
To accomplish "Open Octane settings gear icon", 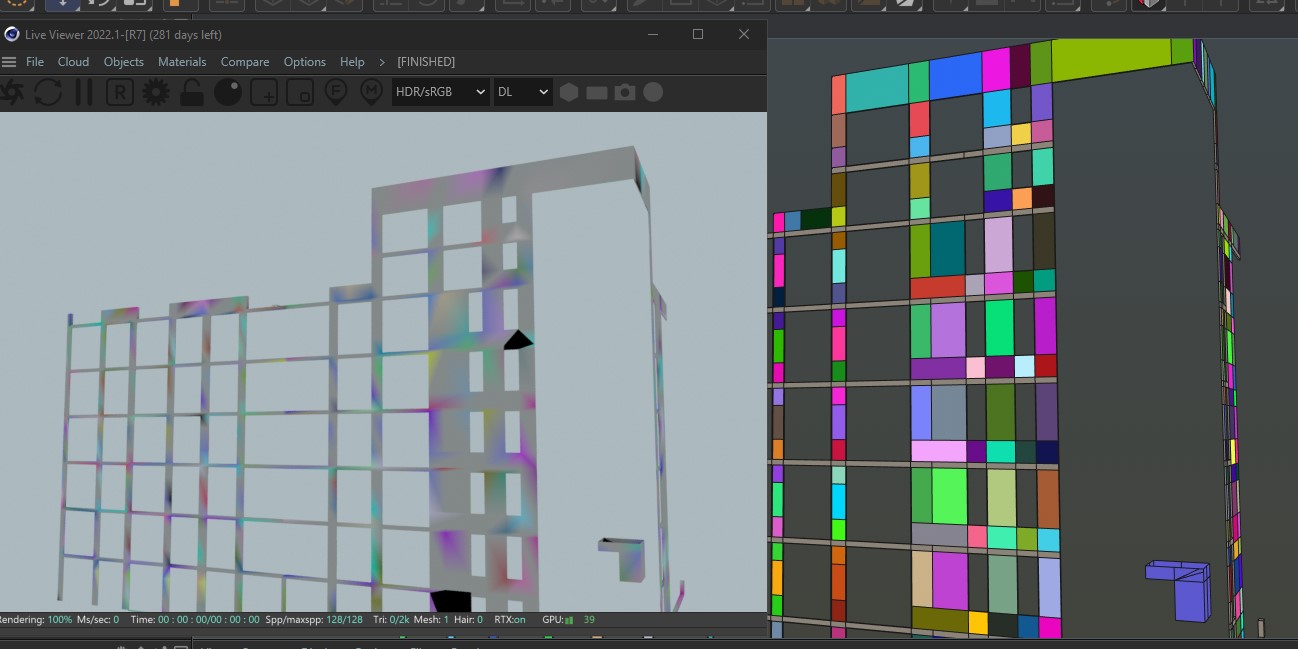I will click(x=156, y=93).
